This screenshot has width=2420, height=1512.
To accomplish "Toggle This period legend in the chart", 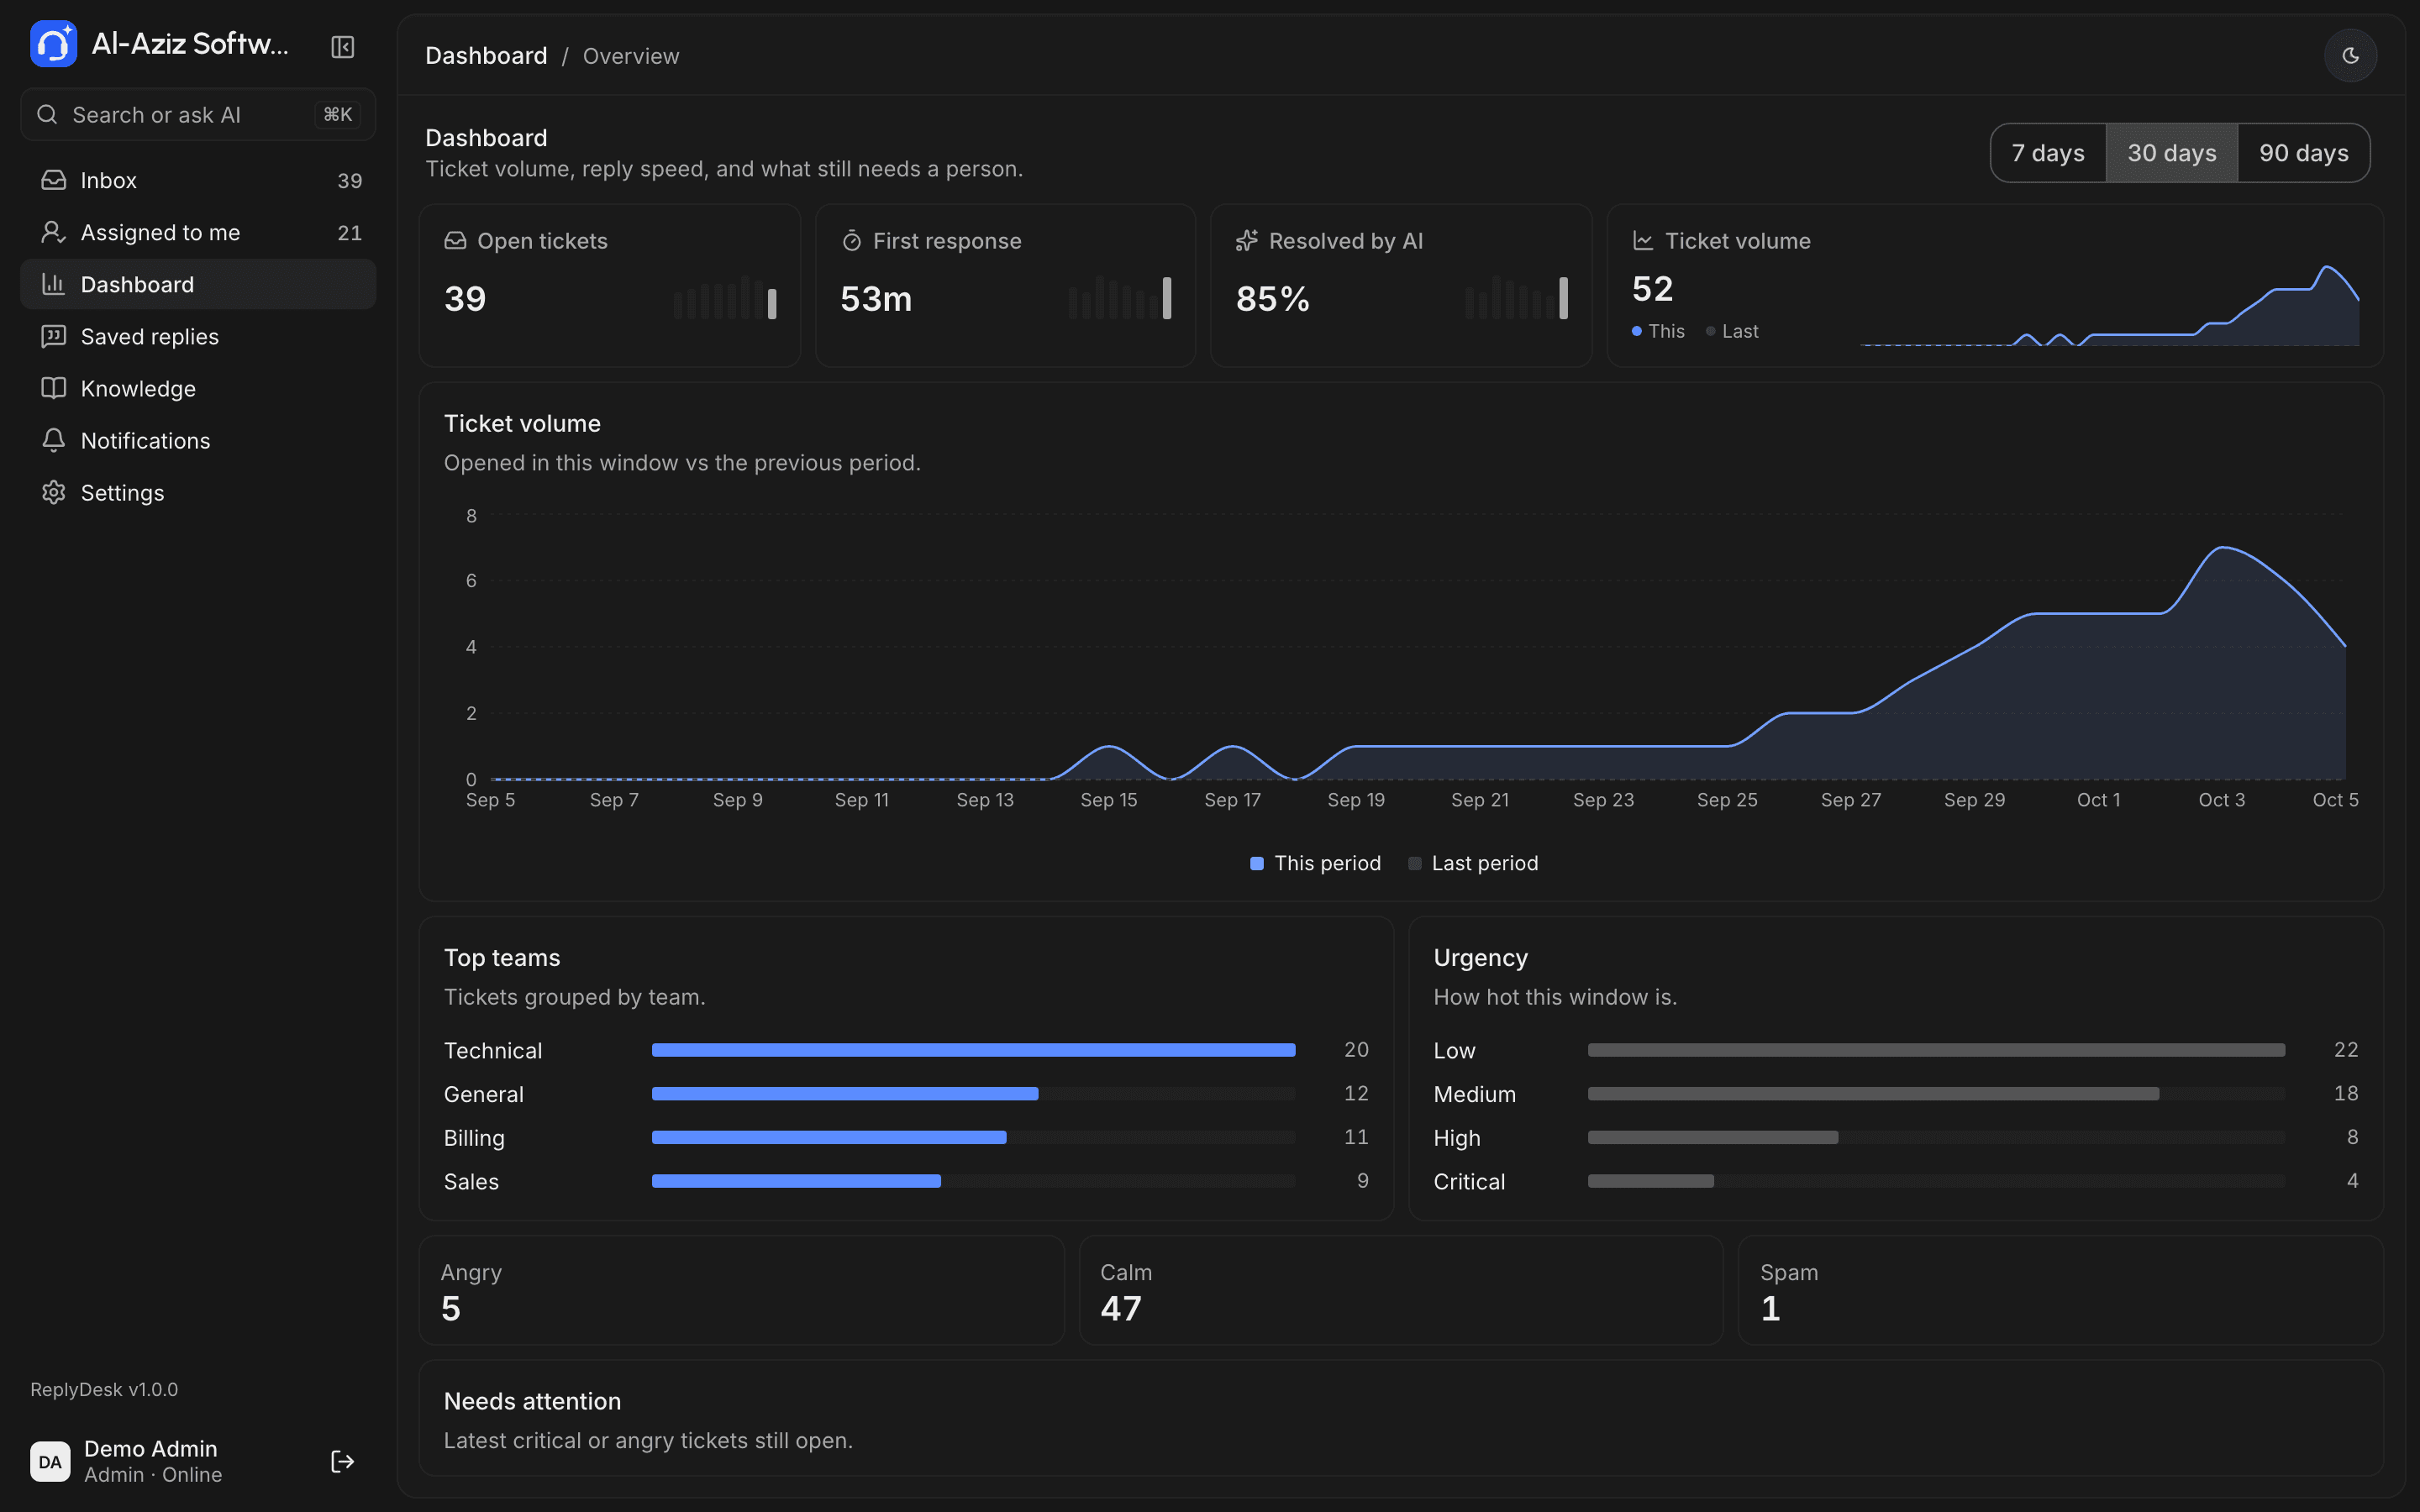I will [x=1315, y=863].
